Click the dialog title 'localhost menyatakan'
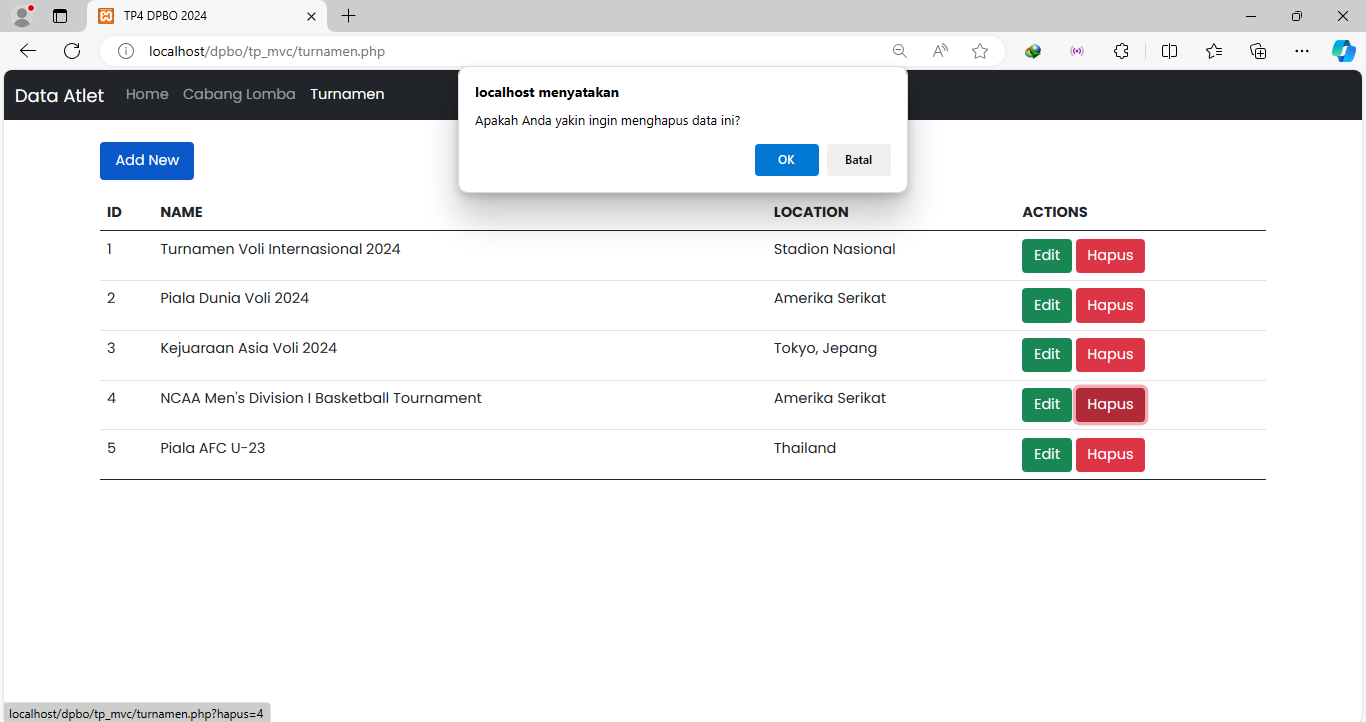The height and width of the screenshot is (722, 1366). click(547, 93)
